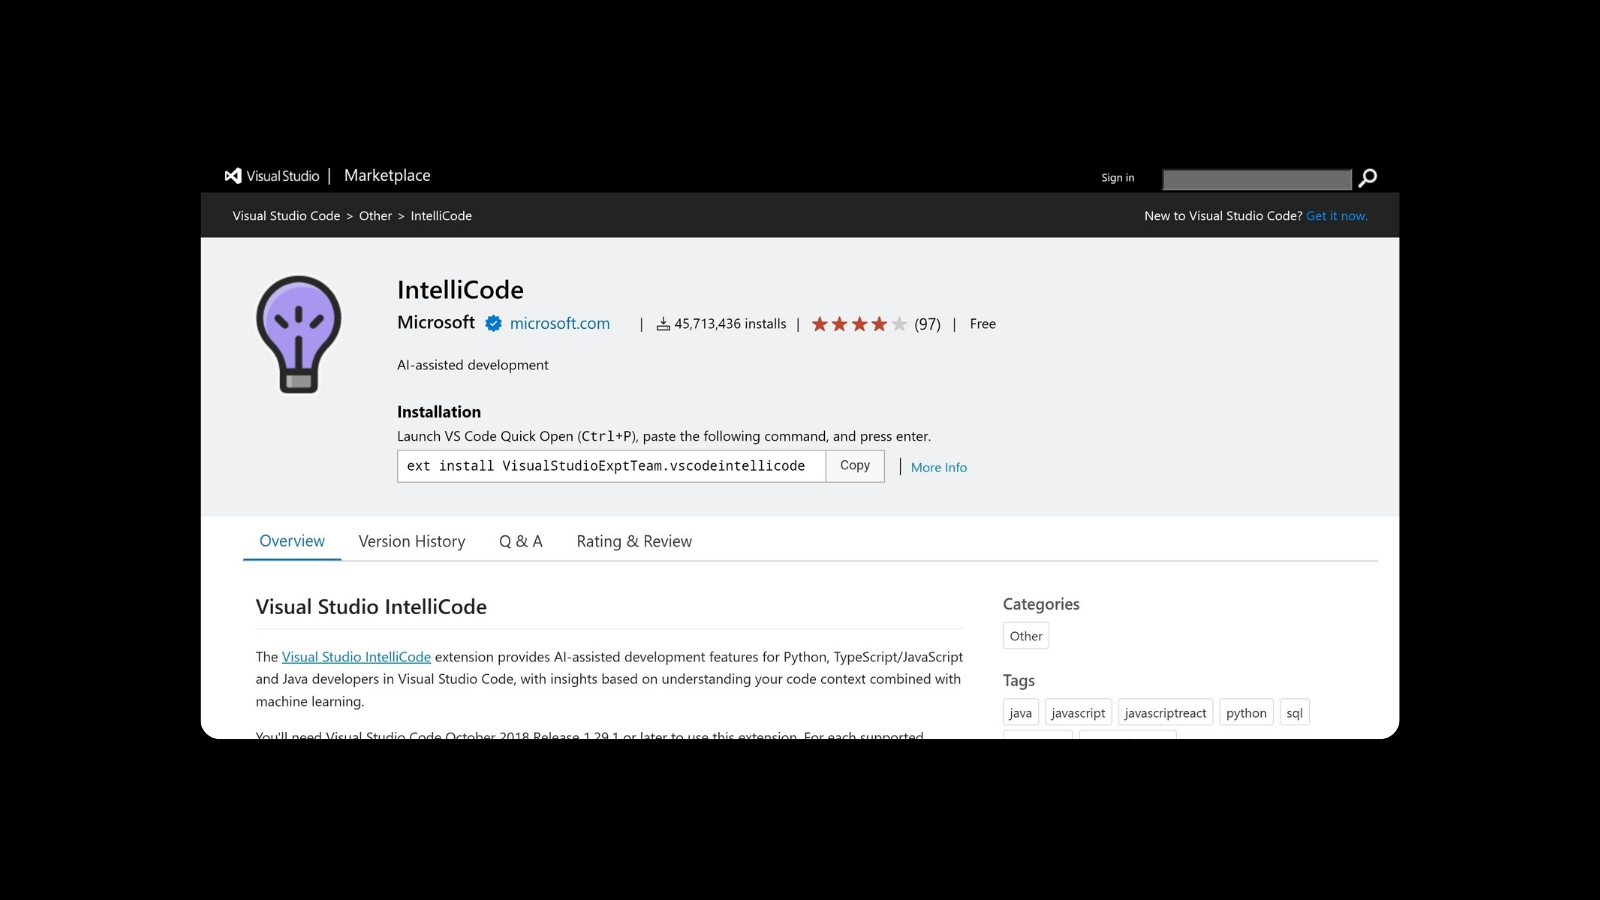This screenshot has height=900, width=1600.
Task: Copy the install command
Action: 855,466
